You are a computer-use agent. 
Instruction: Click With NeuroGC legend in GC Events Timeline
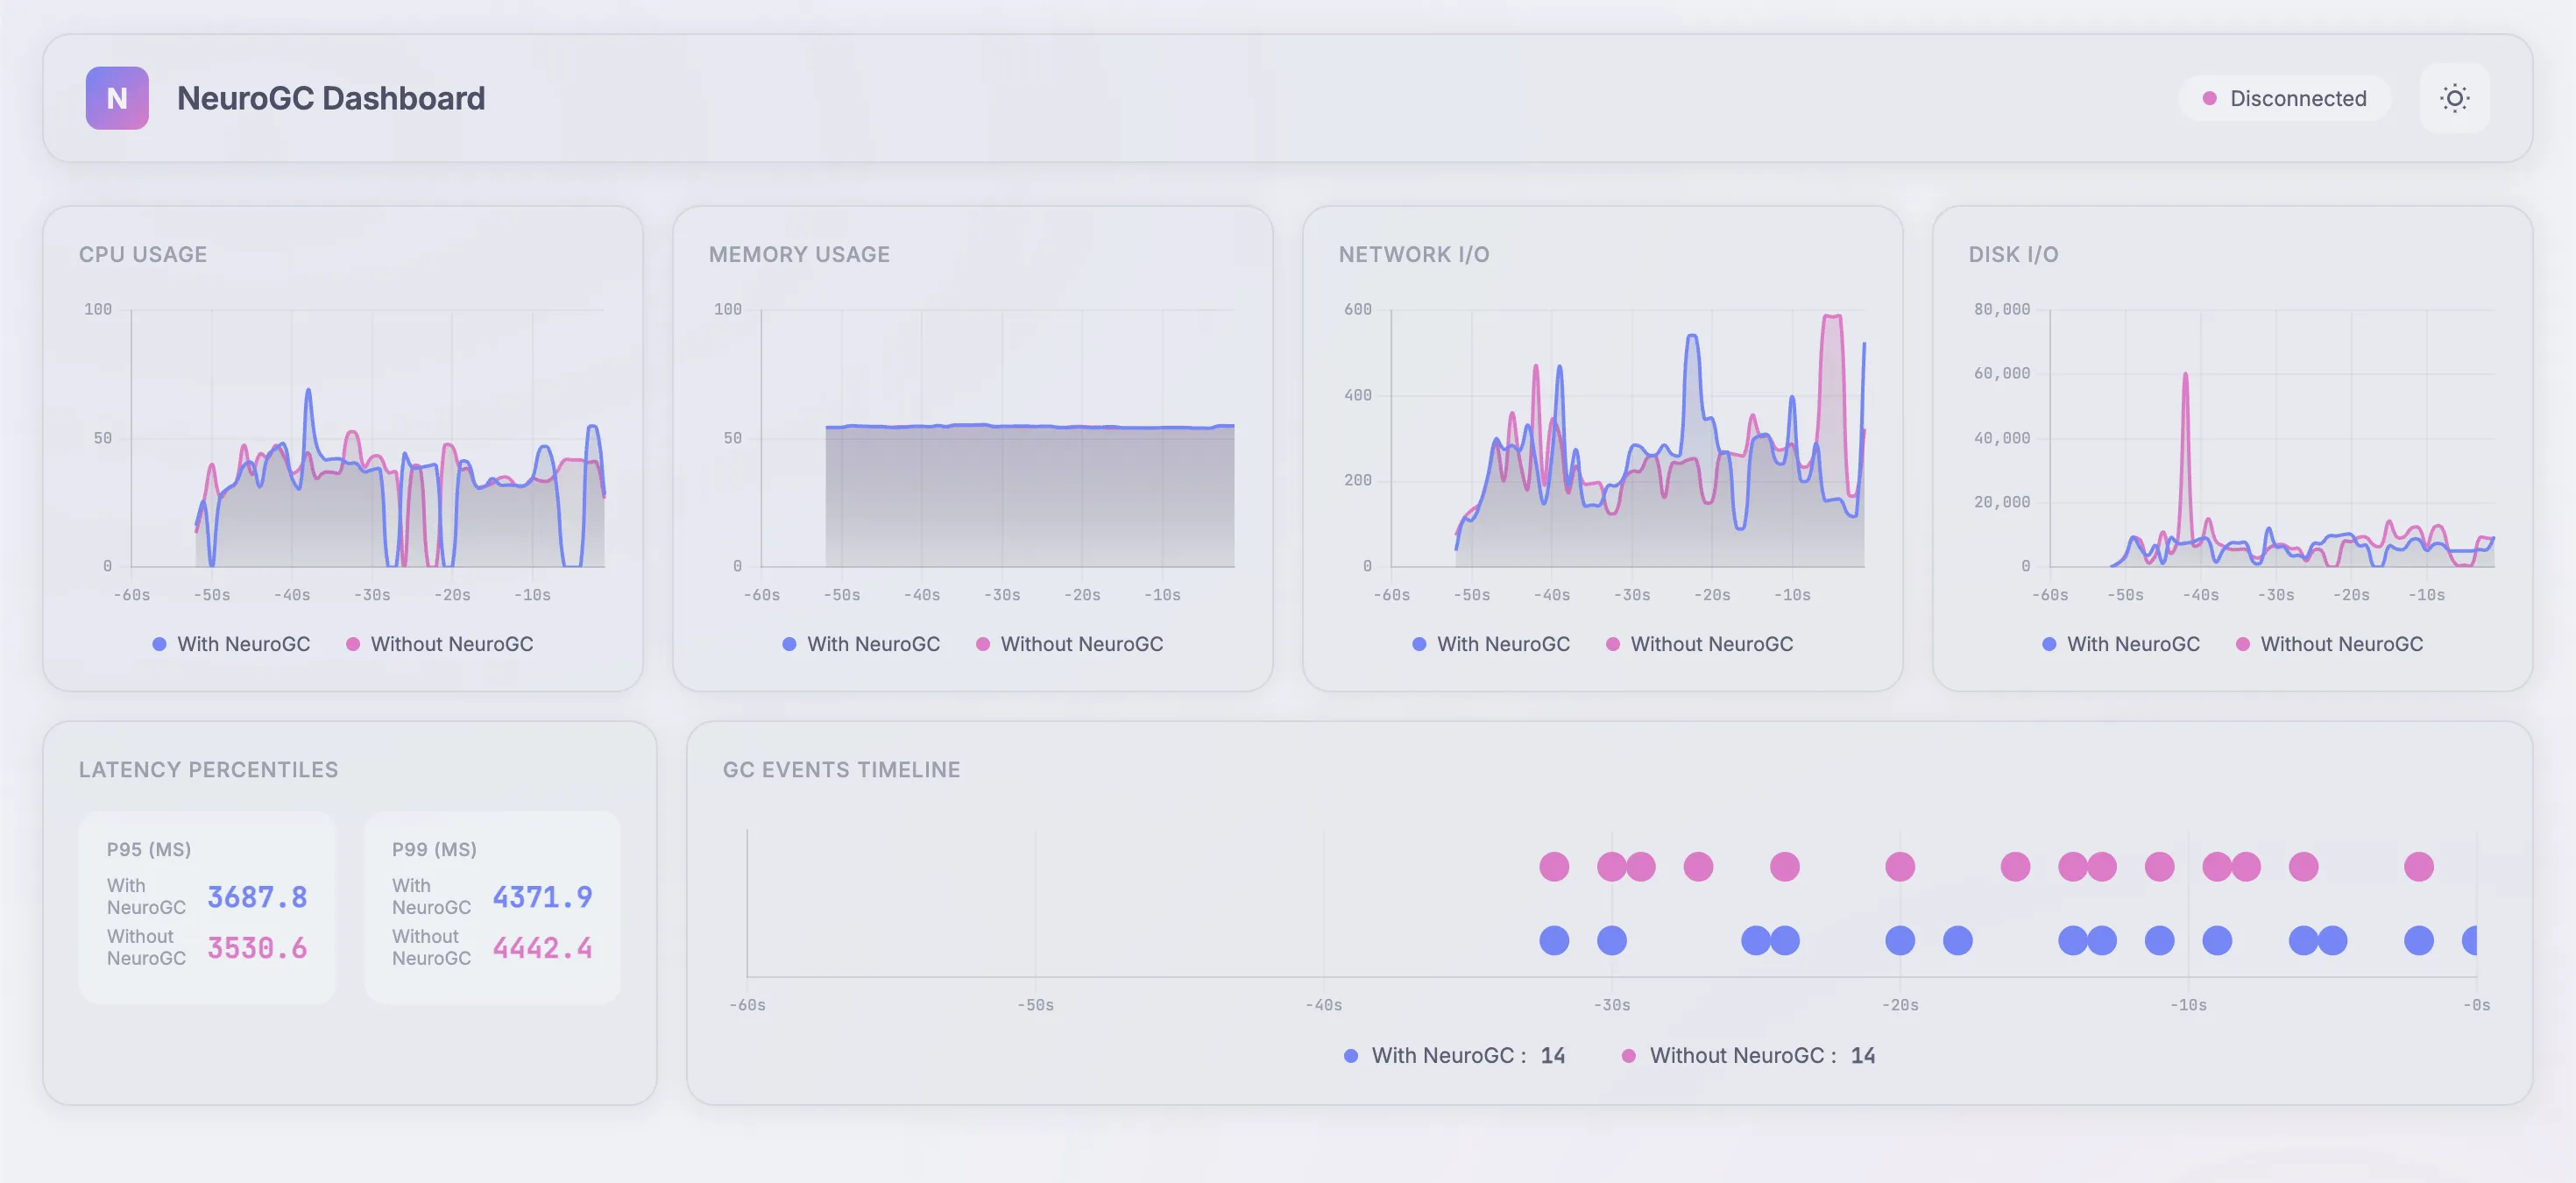pos(1443,1055)
